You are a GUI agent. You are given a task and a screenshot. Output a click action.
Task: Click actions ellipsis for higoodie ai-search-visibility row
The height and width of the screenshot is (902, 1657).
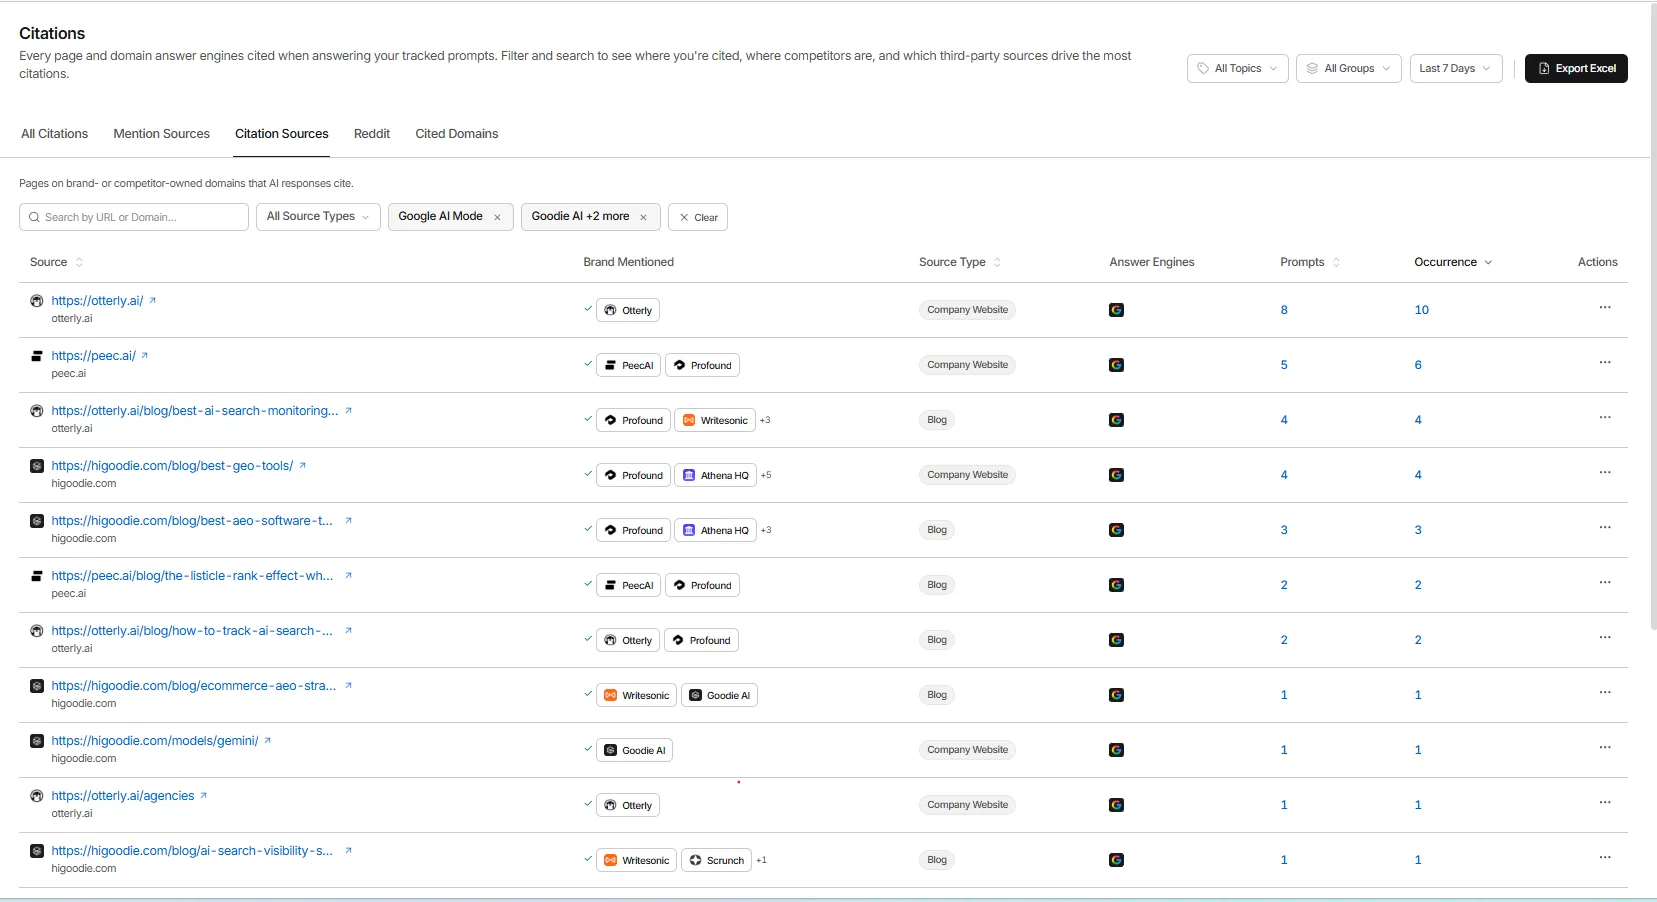1605,858
